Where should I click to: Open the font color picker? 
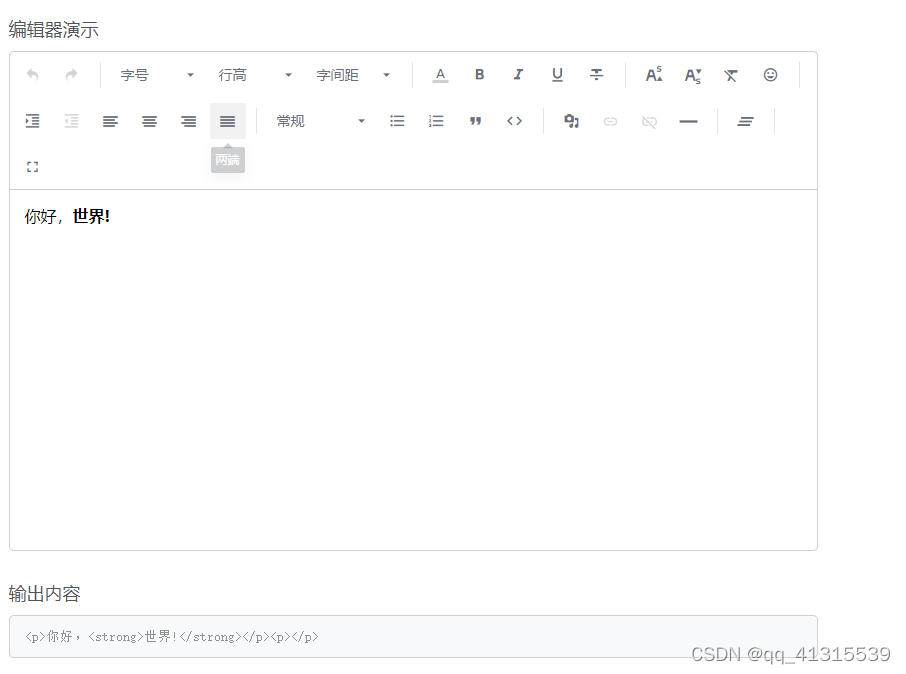pyautogui.click(x=440, y=75)
